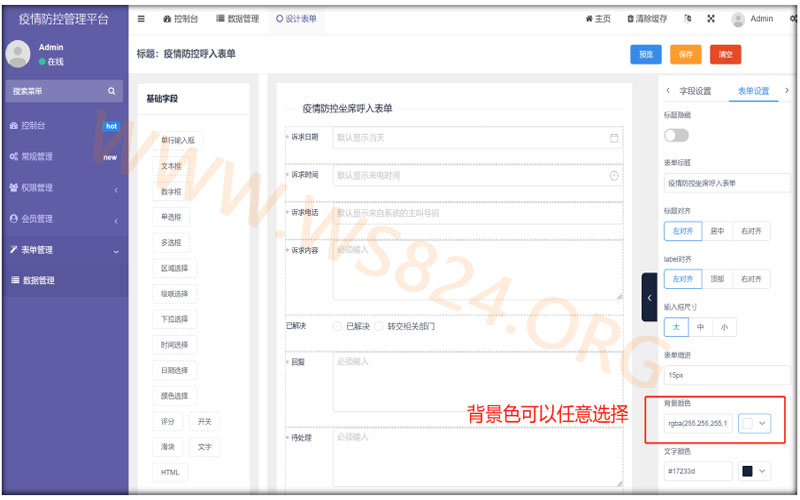Screen dimensions: 800x500
Task: Open the 控制台 top tab
Action: coord(181,19)
